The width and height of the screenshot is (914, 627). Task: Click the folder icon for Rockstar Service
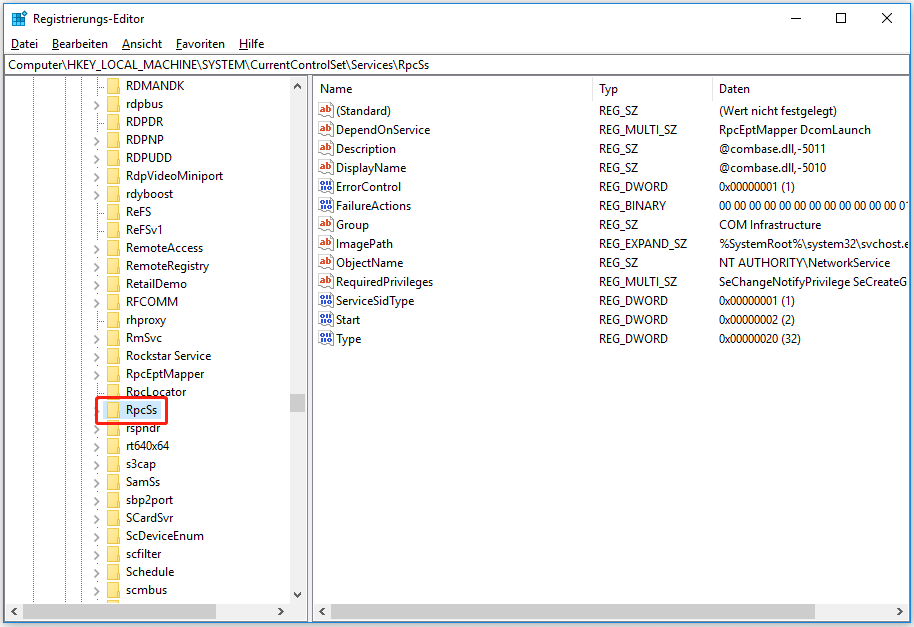pyautogui.click(x=113, y=356)
